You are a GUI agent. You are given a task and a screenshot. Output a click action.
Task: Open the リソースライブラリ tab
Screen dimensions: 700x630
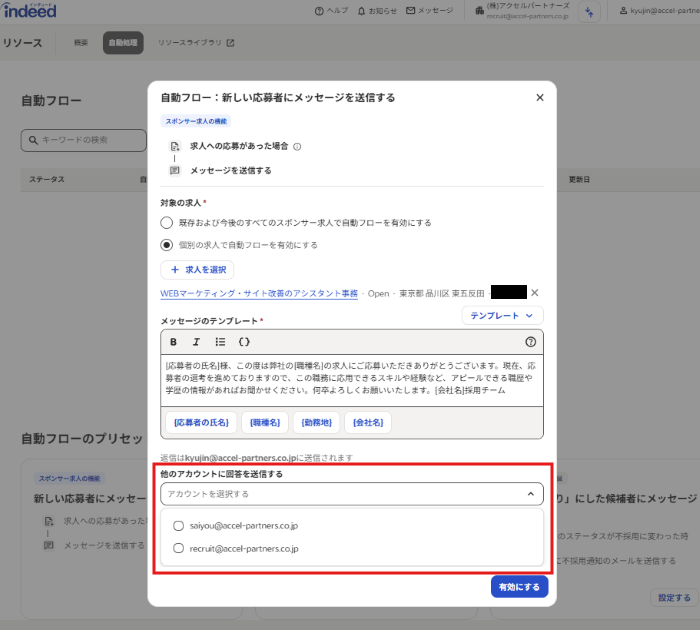[196, 43]
